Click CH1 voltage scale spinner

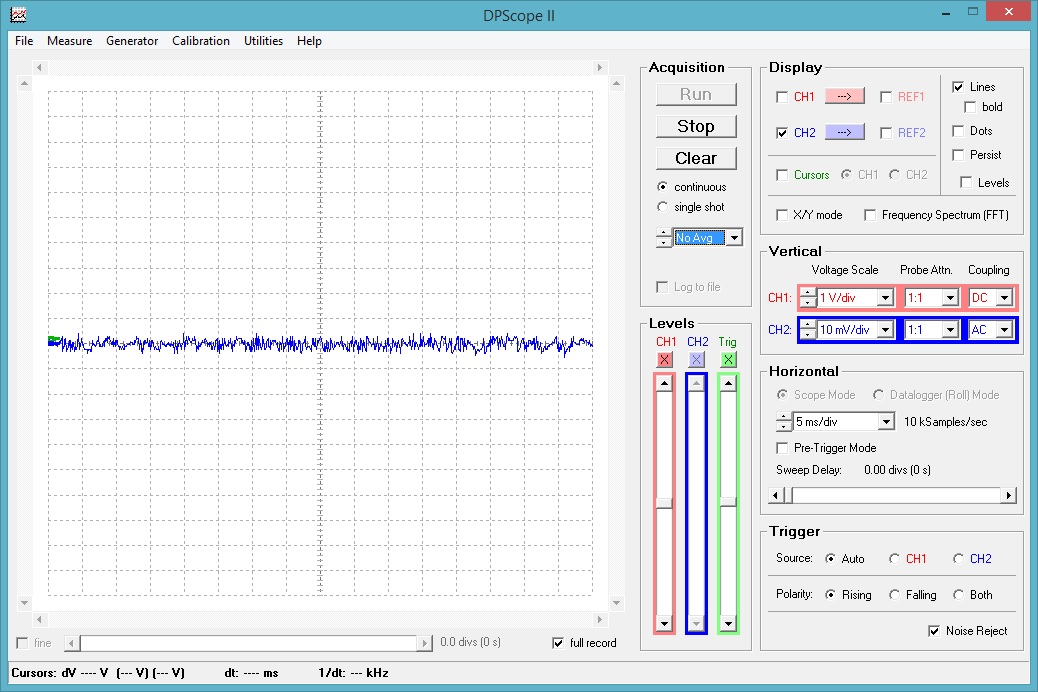[808, 298]
